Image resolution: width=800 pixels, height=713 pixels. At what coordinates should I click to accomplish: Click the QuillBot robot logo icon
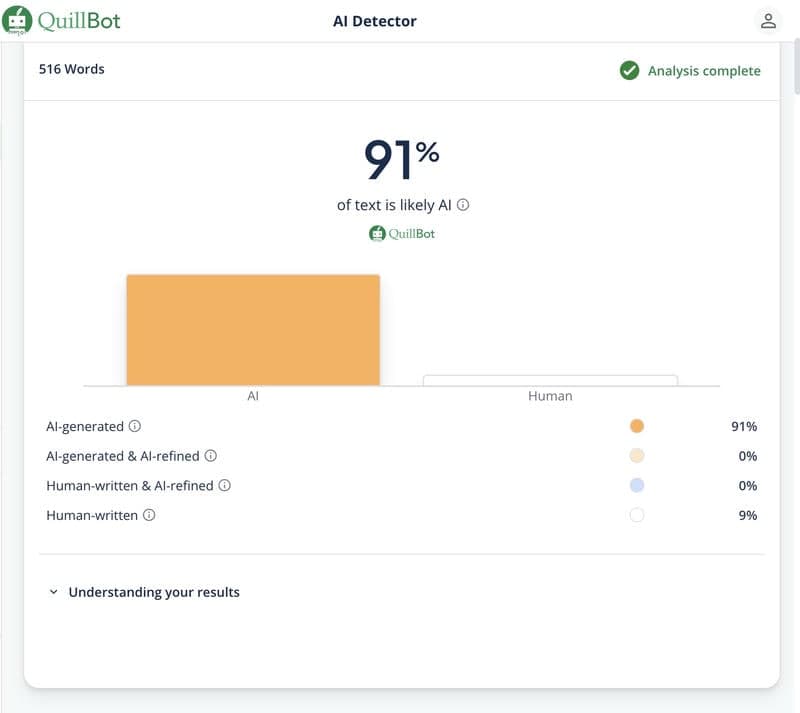pos(16,21)
